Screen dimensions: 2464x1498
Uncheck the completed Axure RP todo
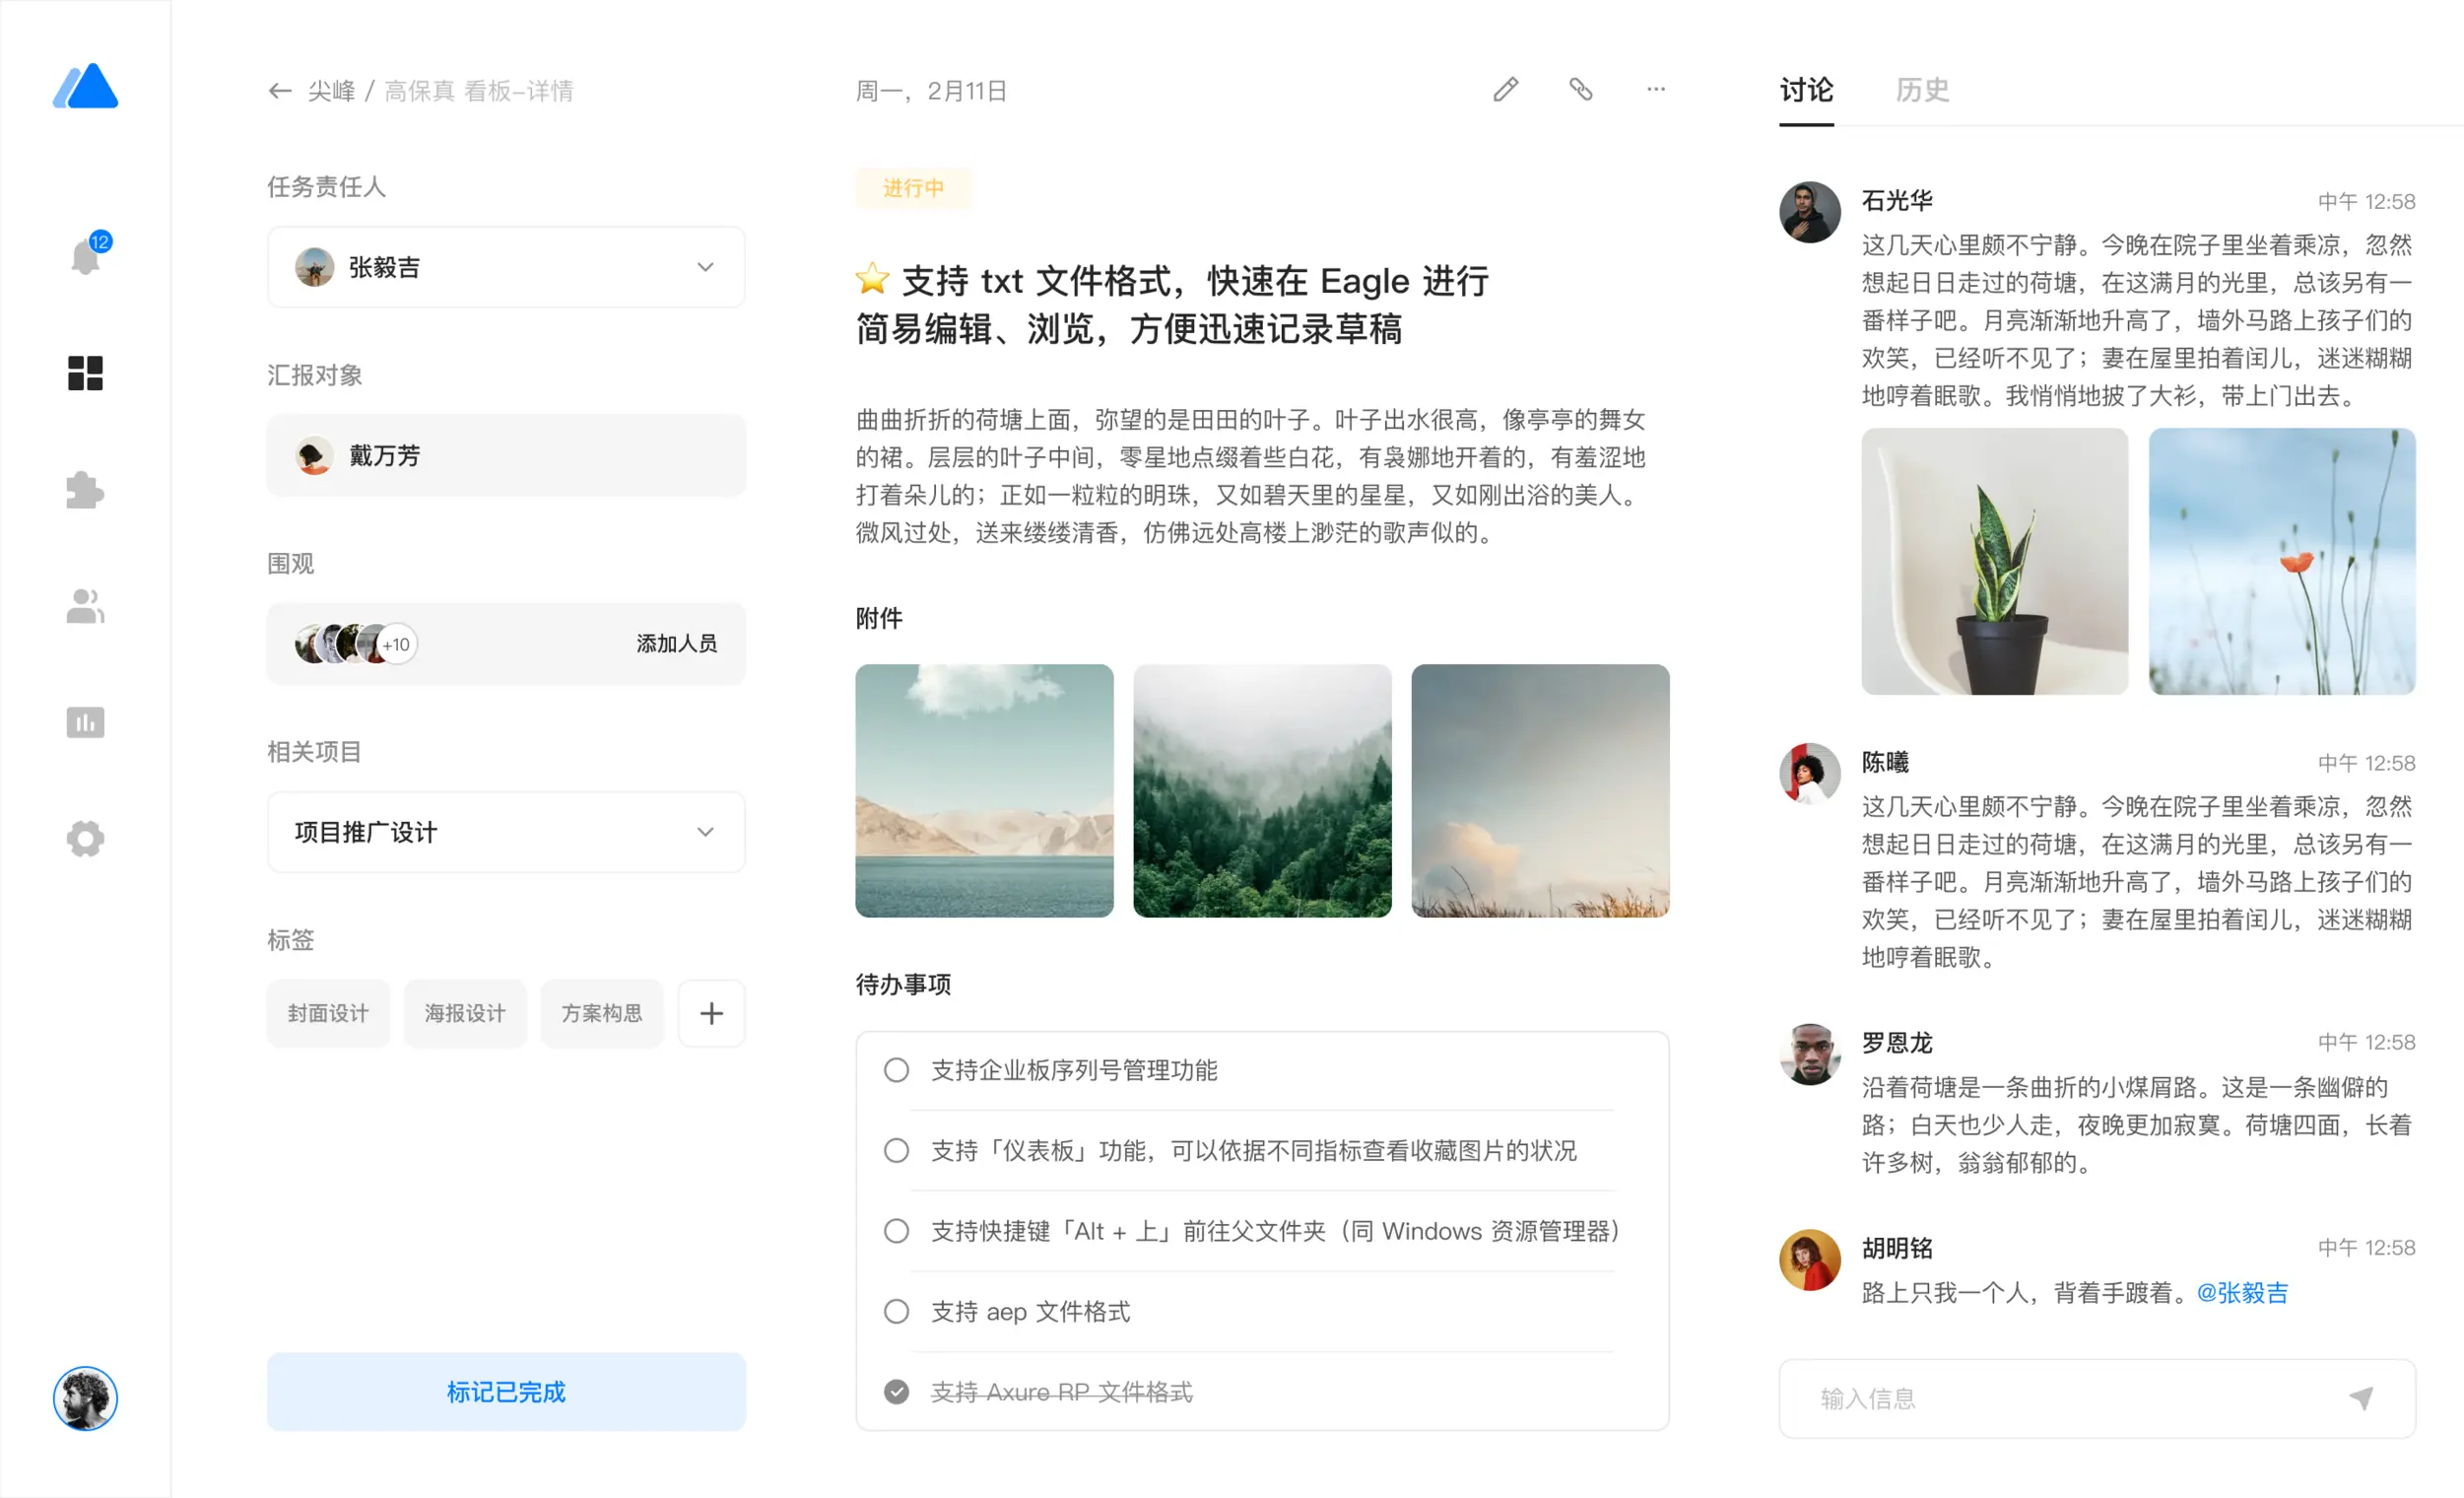coord(896,1392)
